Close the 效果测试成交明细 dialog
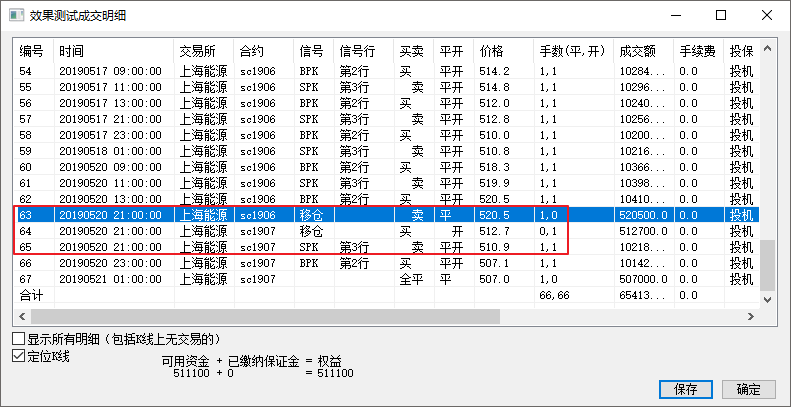791x407 pixels. tap(765, 16)
